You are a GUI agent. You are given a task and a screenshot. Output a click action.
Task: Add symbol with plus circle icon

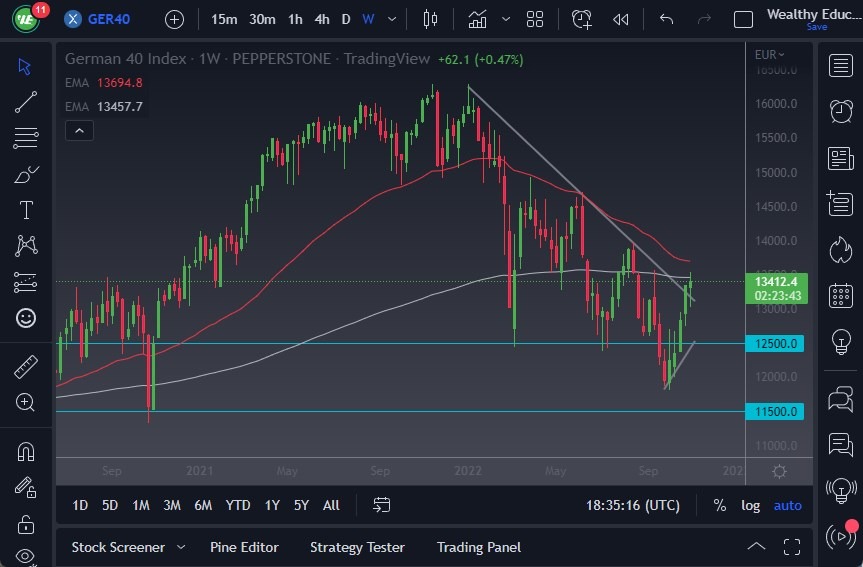tap(174, 19)
